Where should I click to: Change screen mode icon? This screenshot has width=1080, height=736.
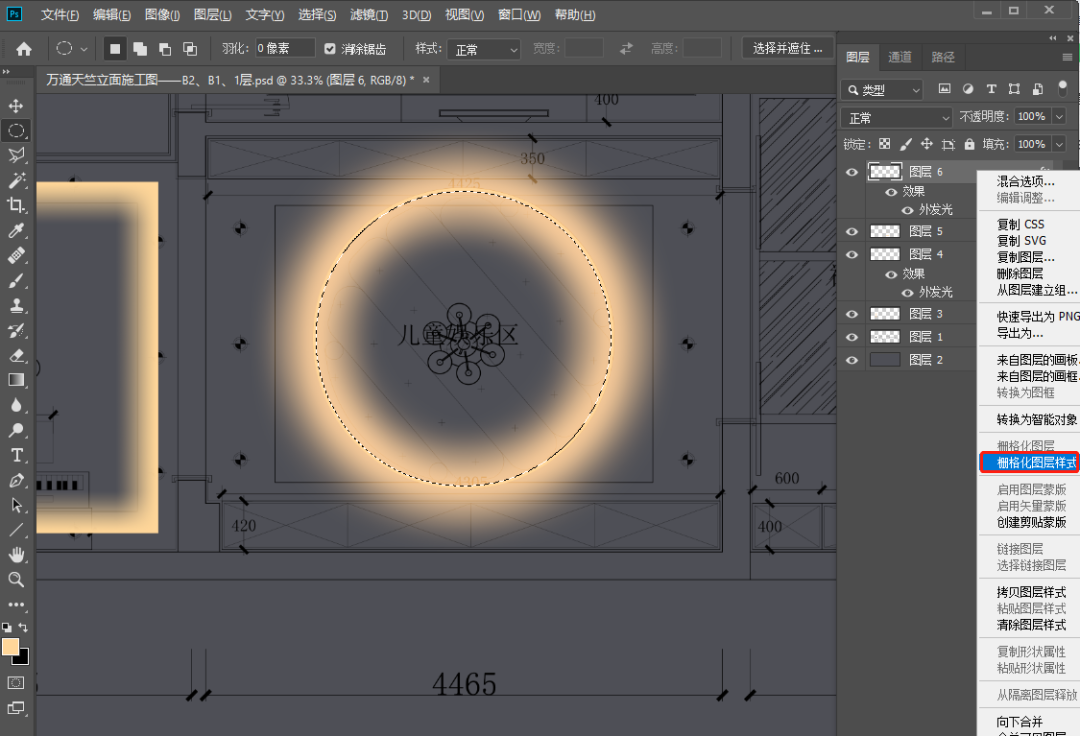(x=16, y=708)
